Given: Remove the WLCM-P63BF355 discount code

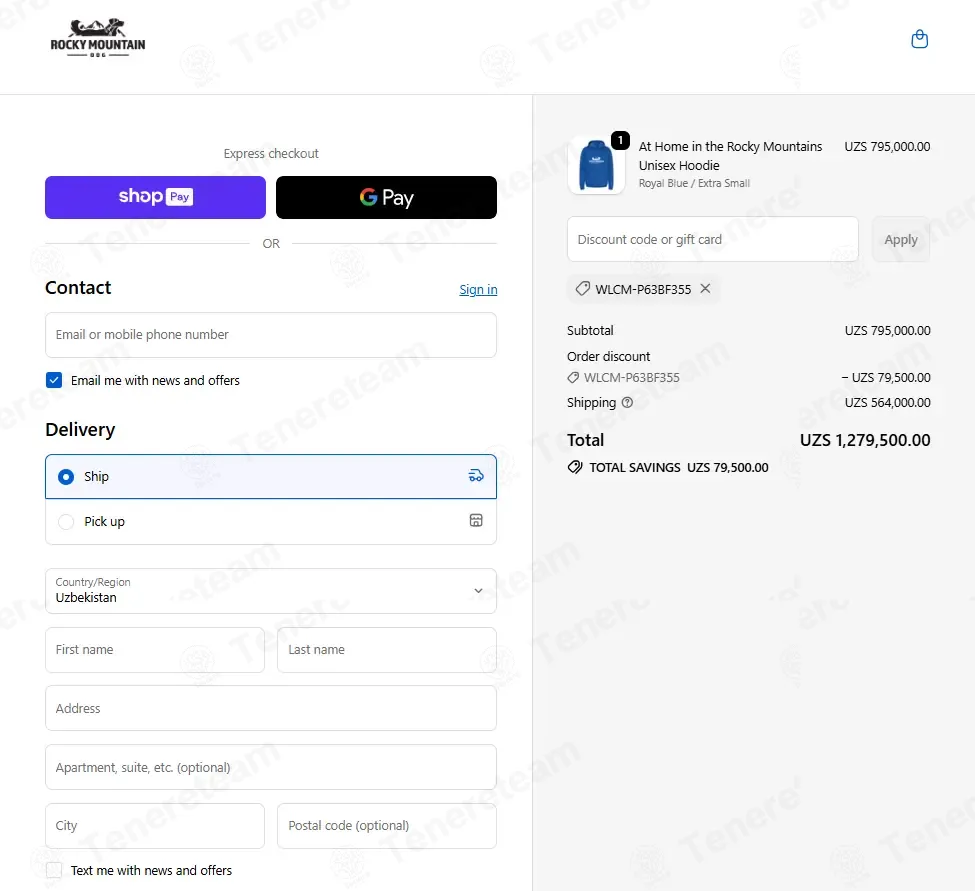Looking at the screenshot, I should [705, 289].
